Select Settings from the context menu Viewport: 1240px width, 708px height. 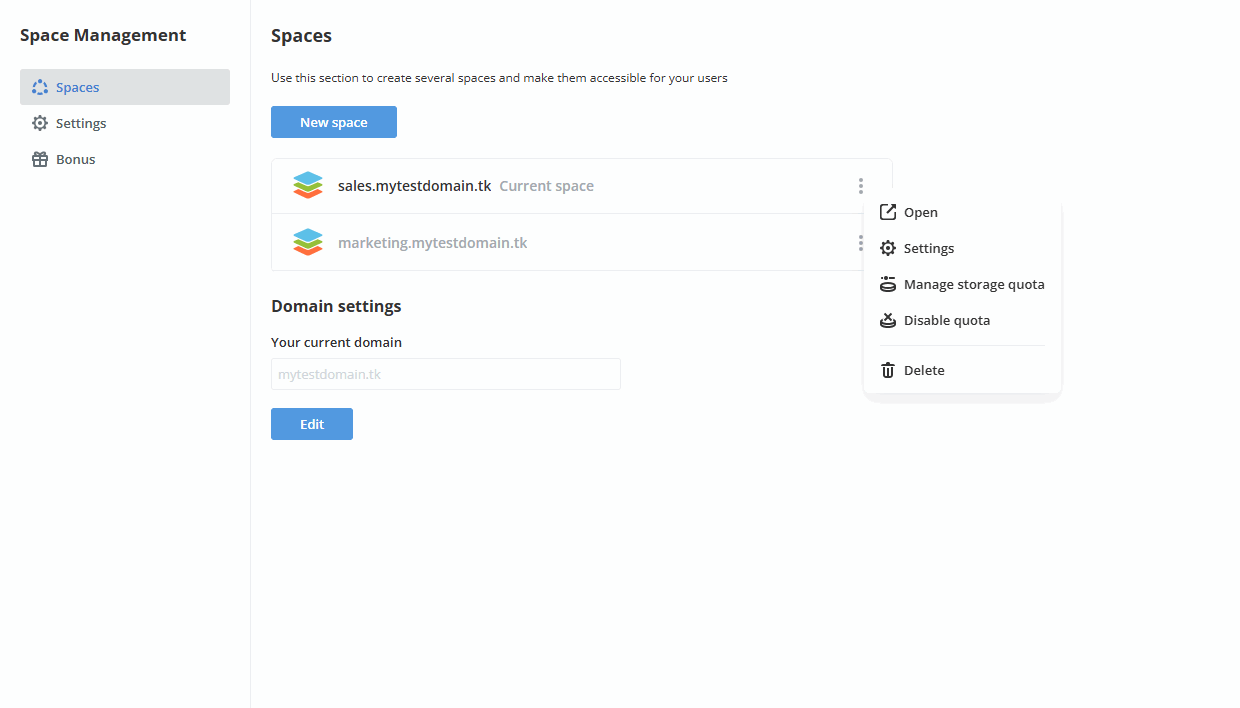click(929, 248)
